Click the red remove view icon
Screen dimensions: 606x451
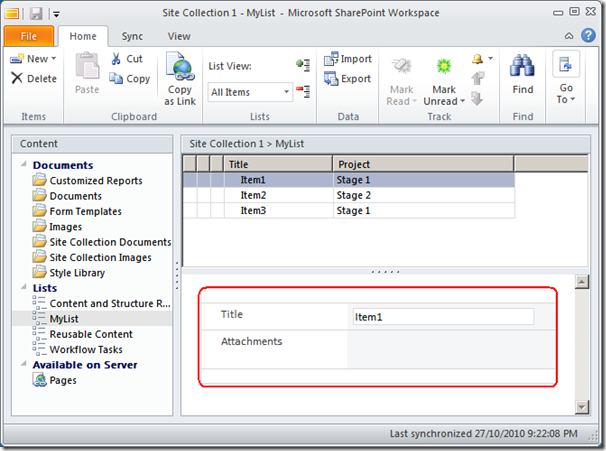pyautogui.click(x=303, y=92)
